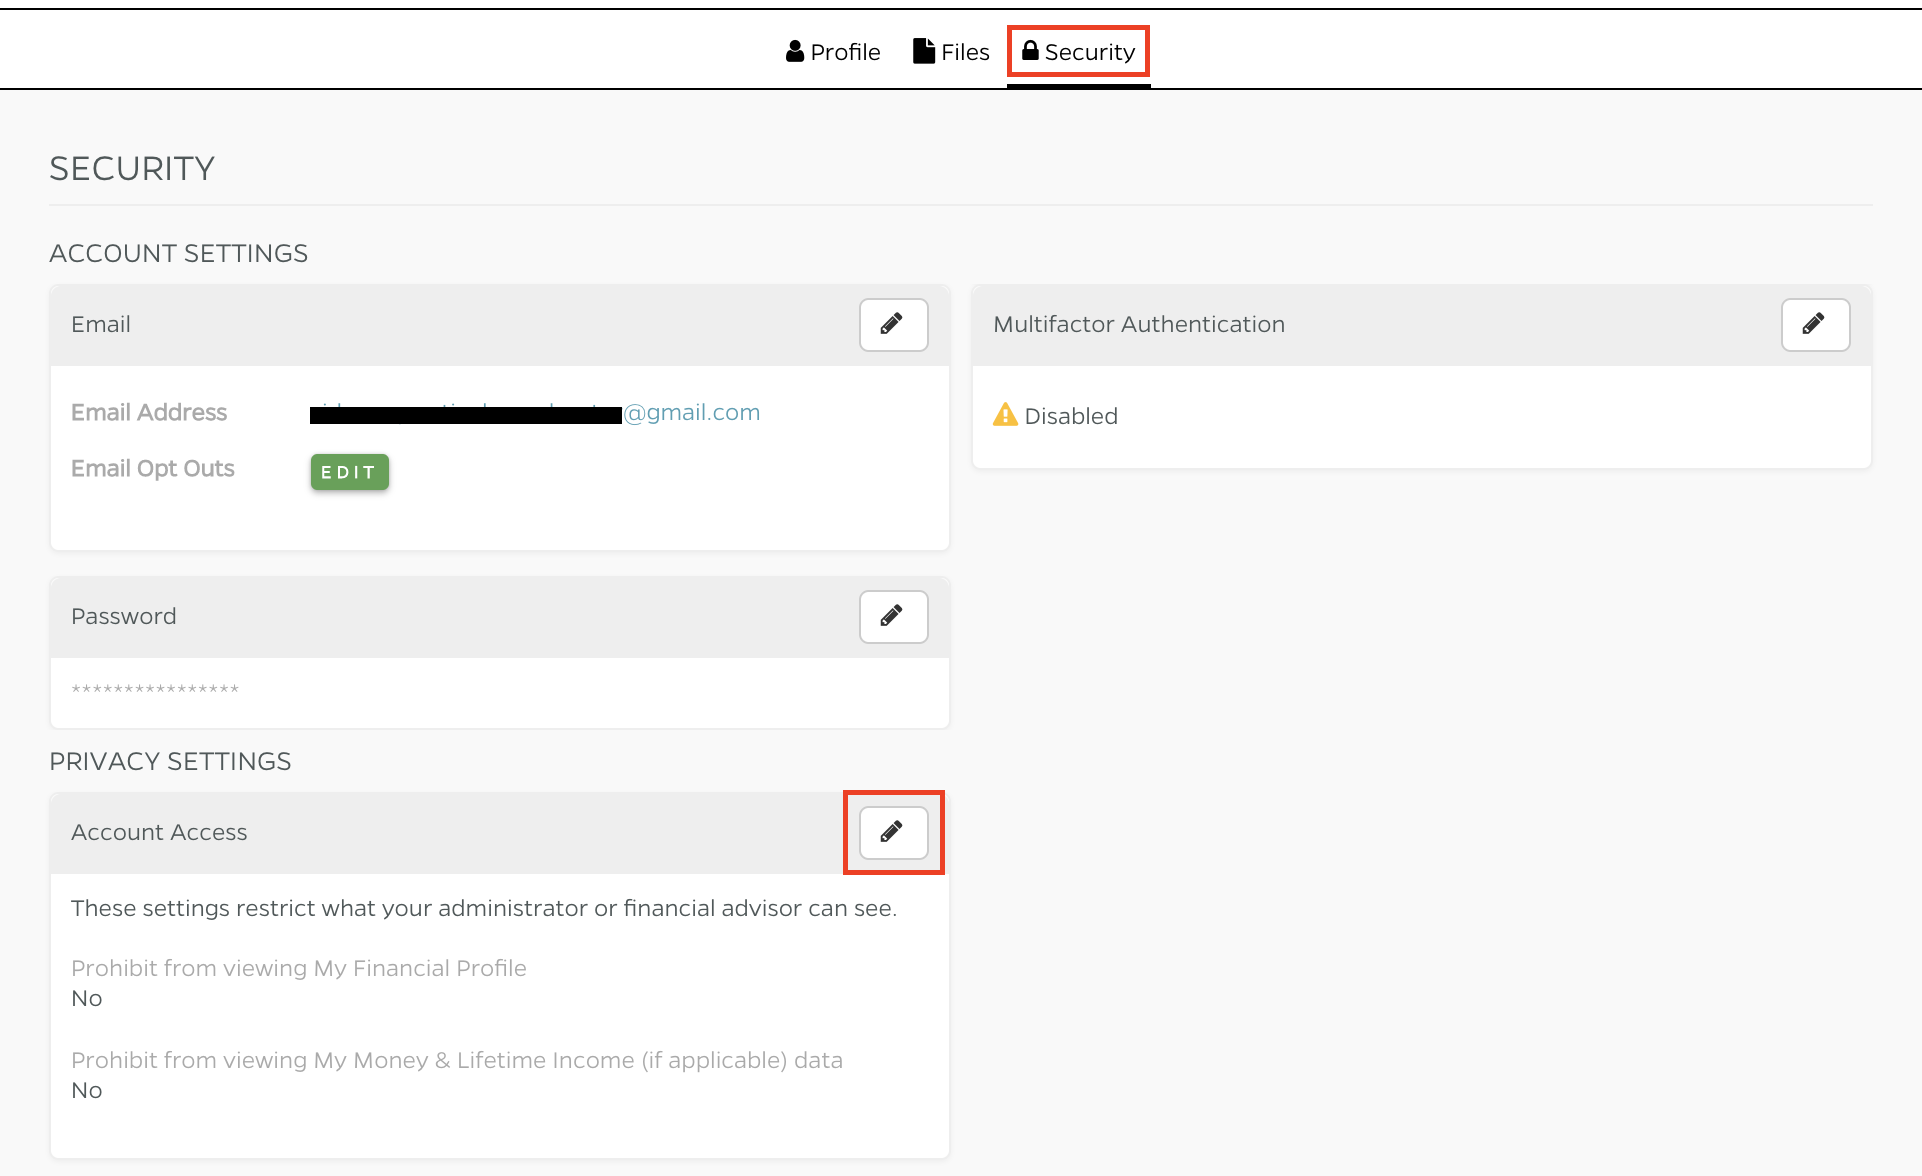The image size is (1922, 1176).
Task: Select the Security tab label
Action: [x=1090, y=52]
